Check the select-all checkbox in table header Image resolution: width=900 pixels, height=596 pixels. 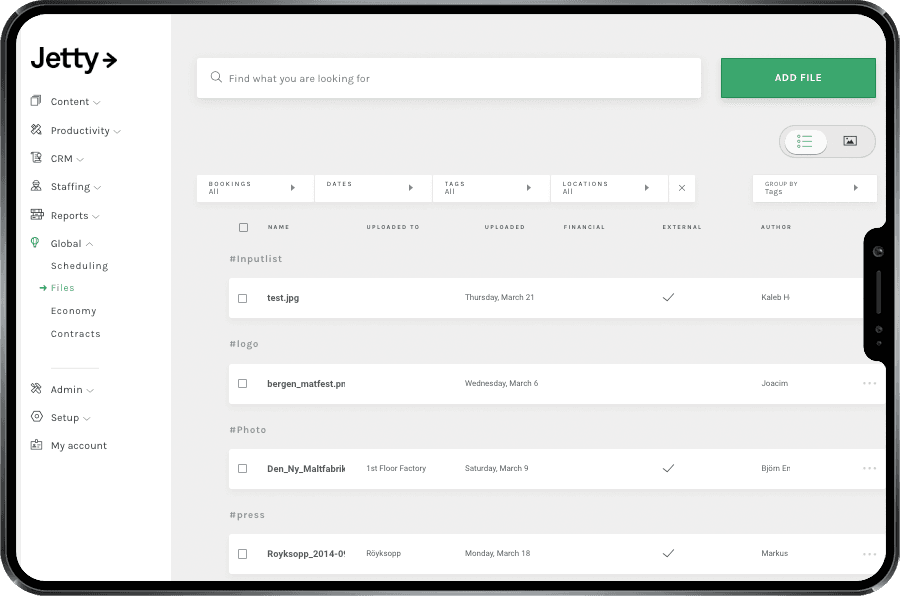coord(243,227)
